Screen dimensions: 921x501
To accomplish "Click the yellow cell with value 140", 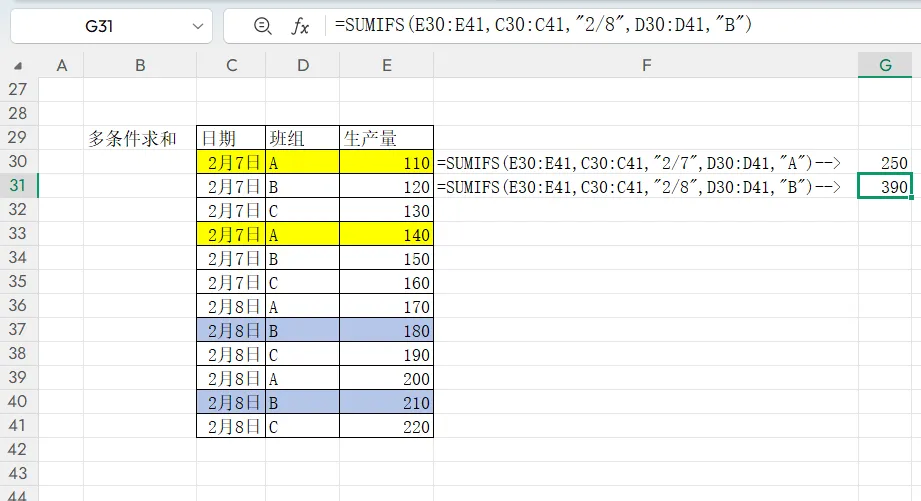I will tap(386, 234).
